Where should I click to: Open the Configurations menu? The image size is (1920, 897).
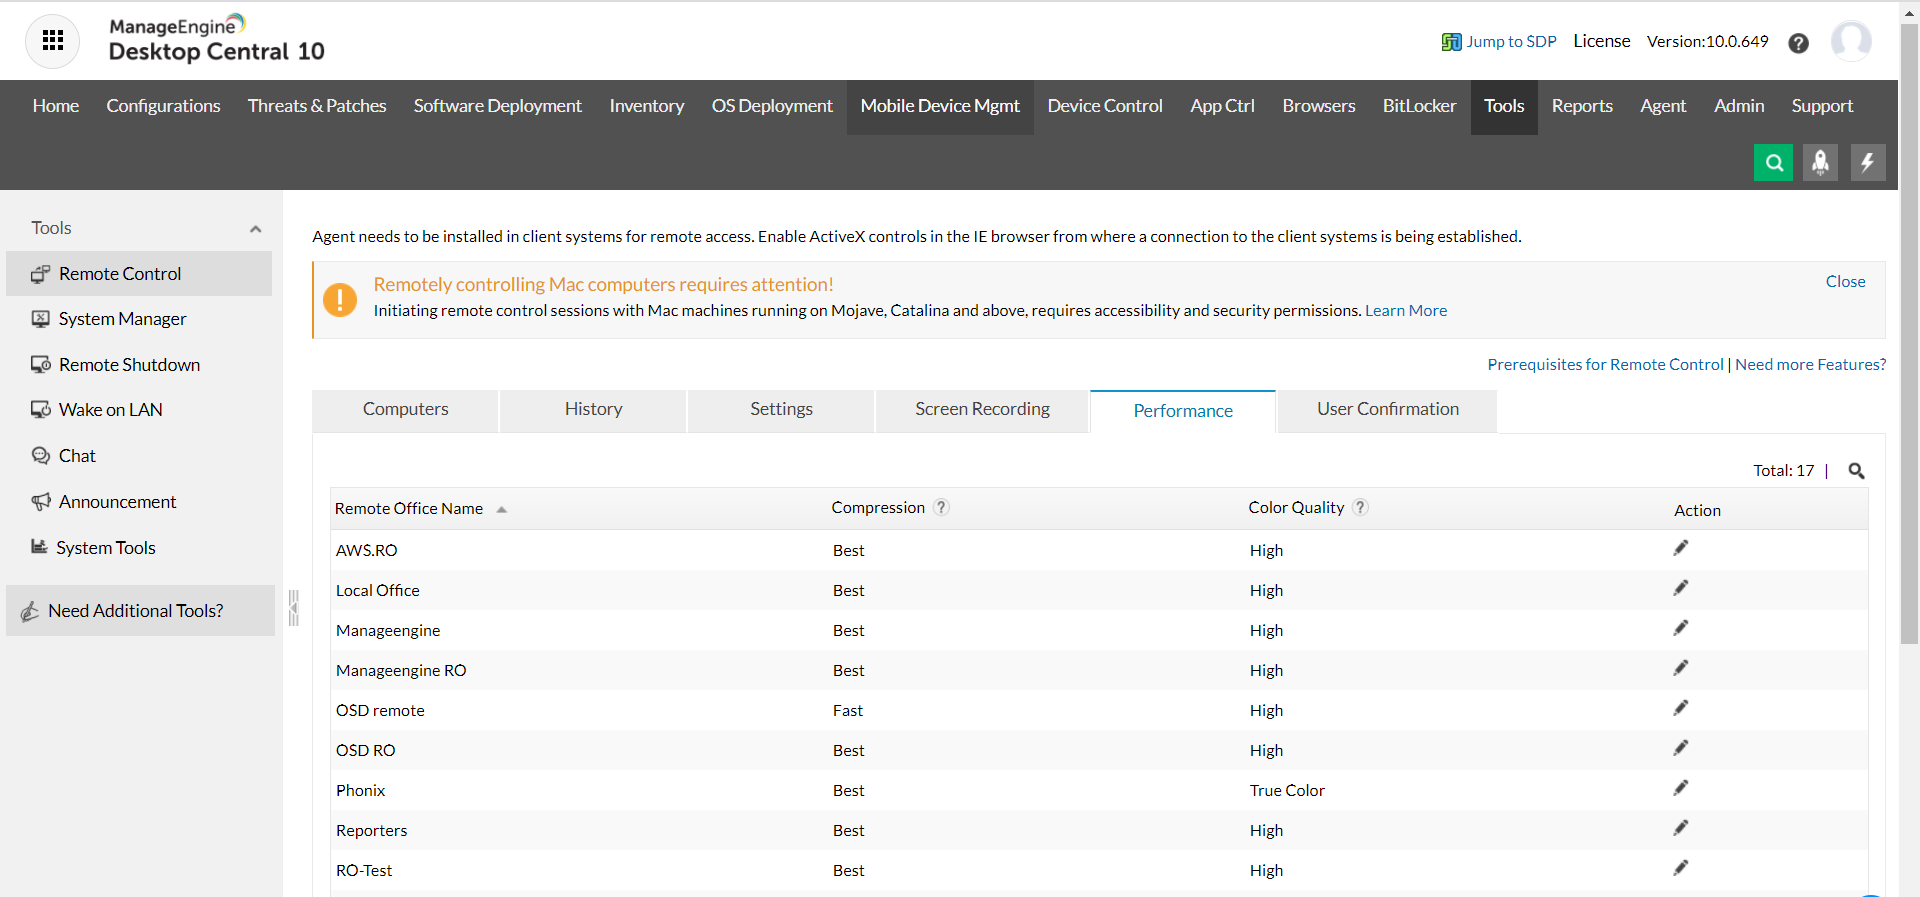coord(163,106)
